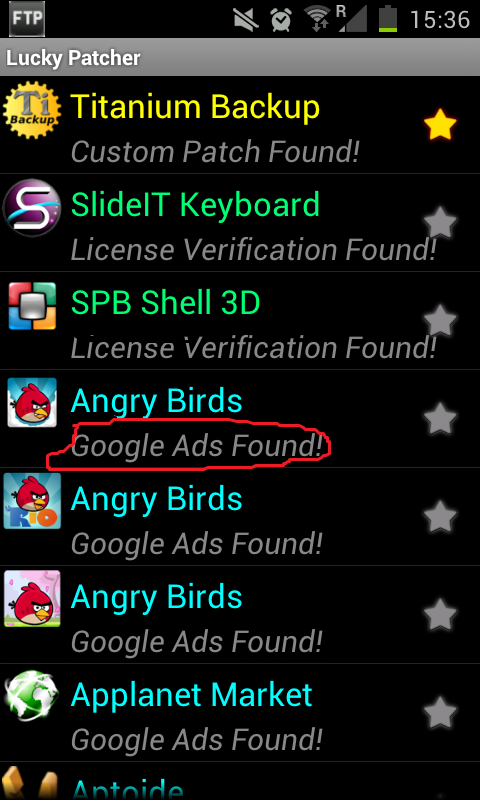Select the SlideIT Keyboard title text
The width and height of the screenshot is (480, 800).
pos(195,205)
